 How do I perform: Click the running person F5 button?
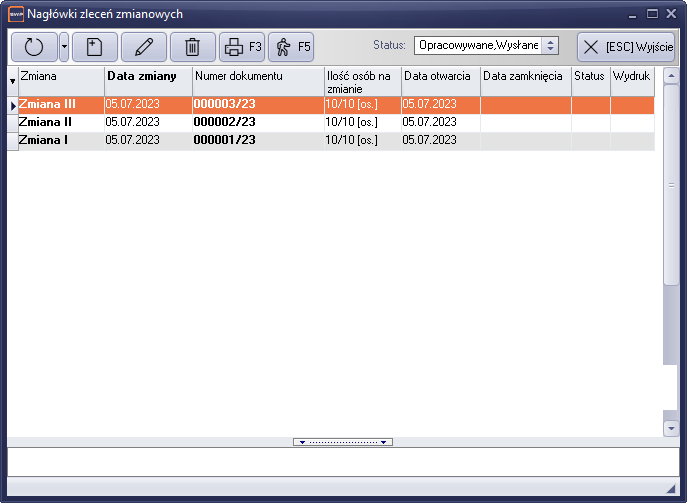291,47
